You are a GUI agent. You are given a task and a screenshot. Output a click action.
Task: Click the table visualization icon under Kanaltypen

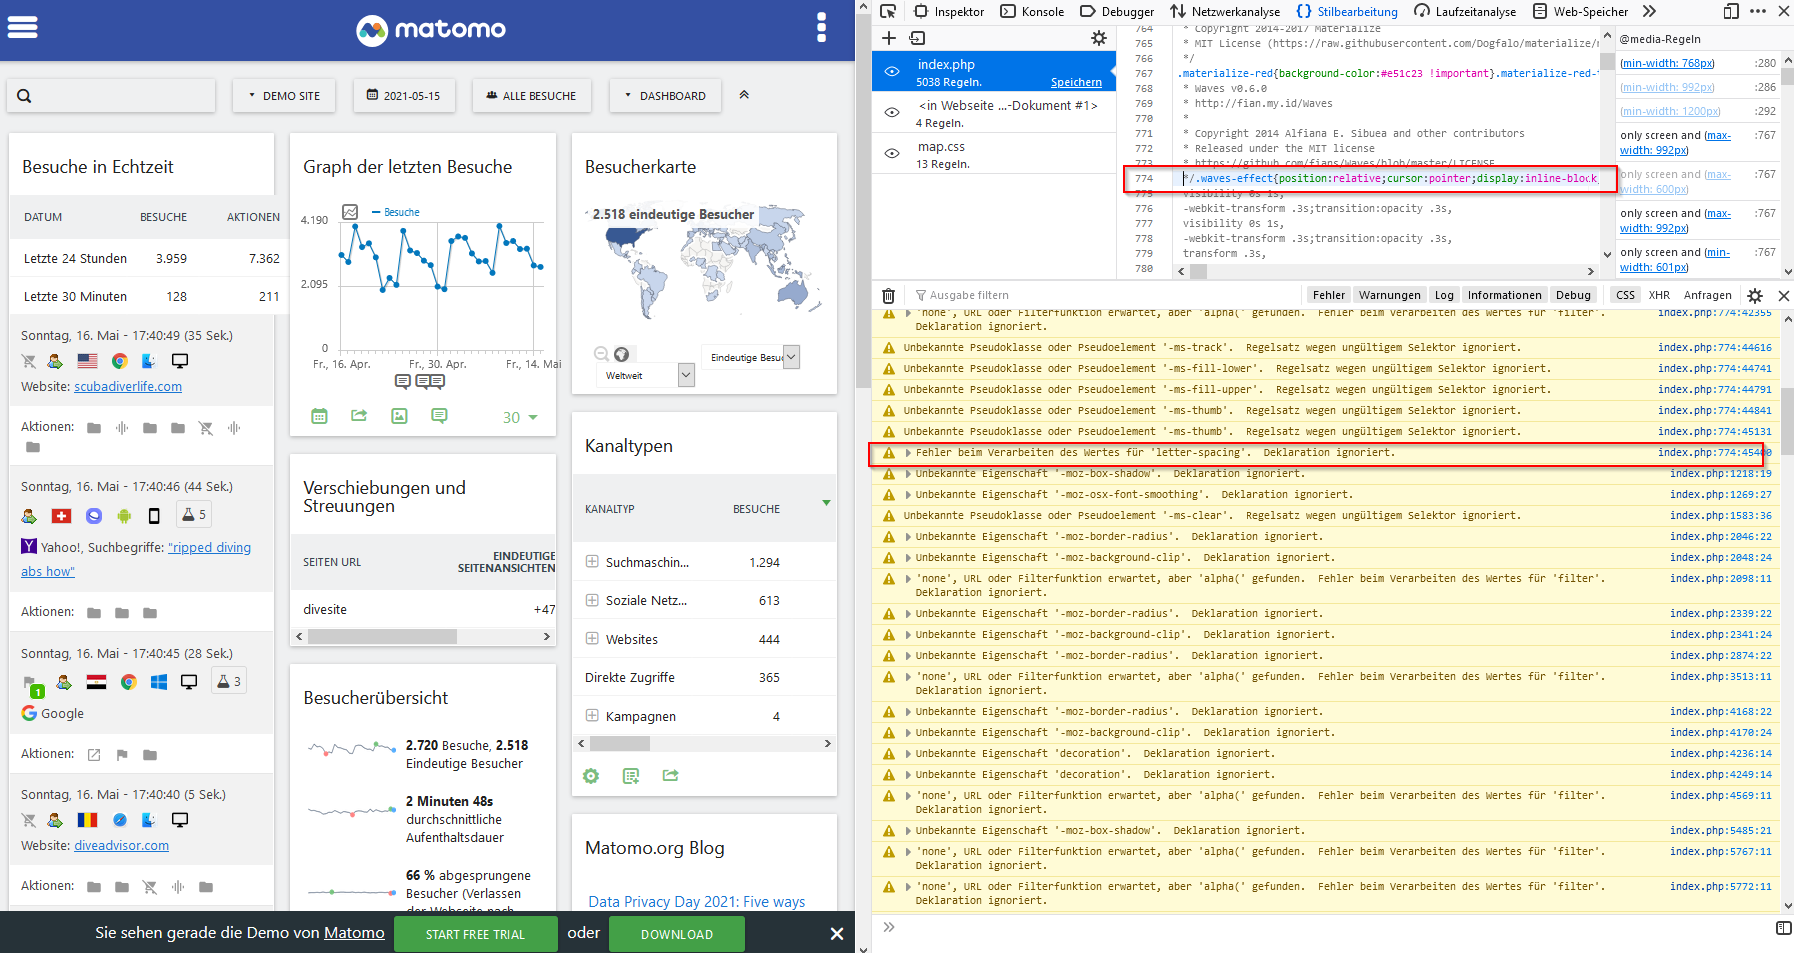pyautogui.click(x=631, y=776)
